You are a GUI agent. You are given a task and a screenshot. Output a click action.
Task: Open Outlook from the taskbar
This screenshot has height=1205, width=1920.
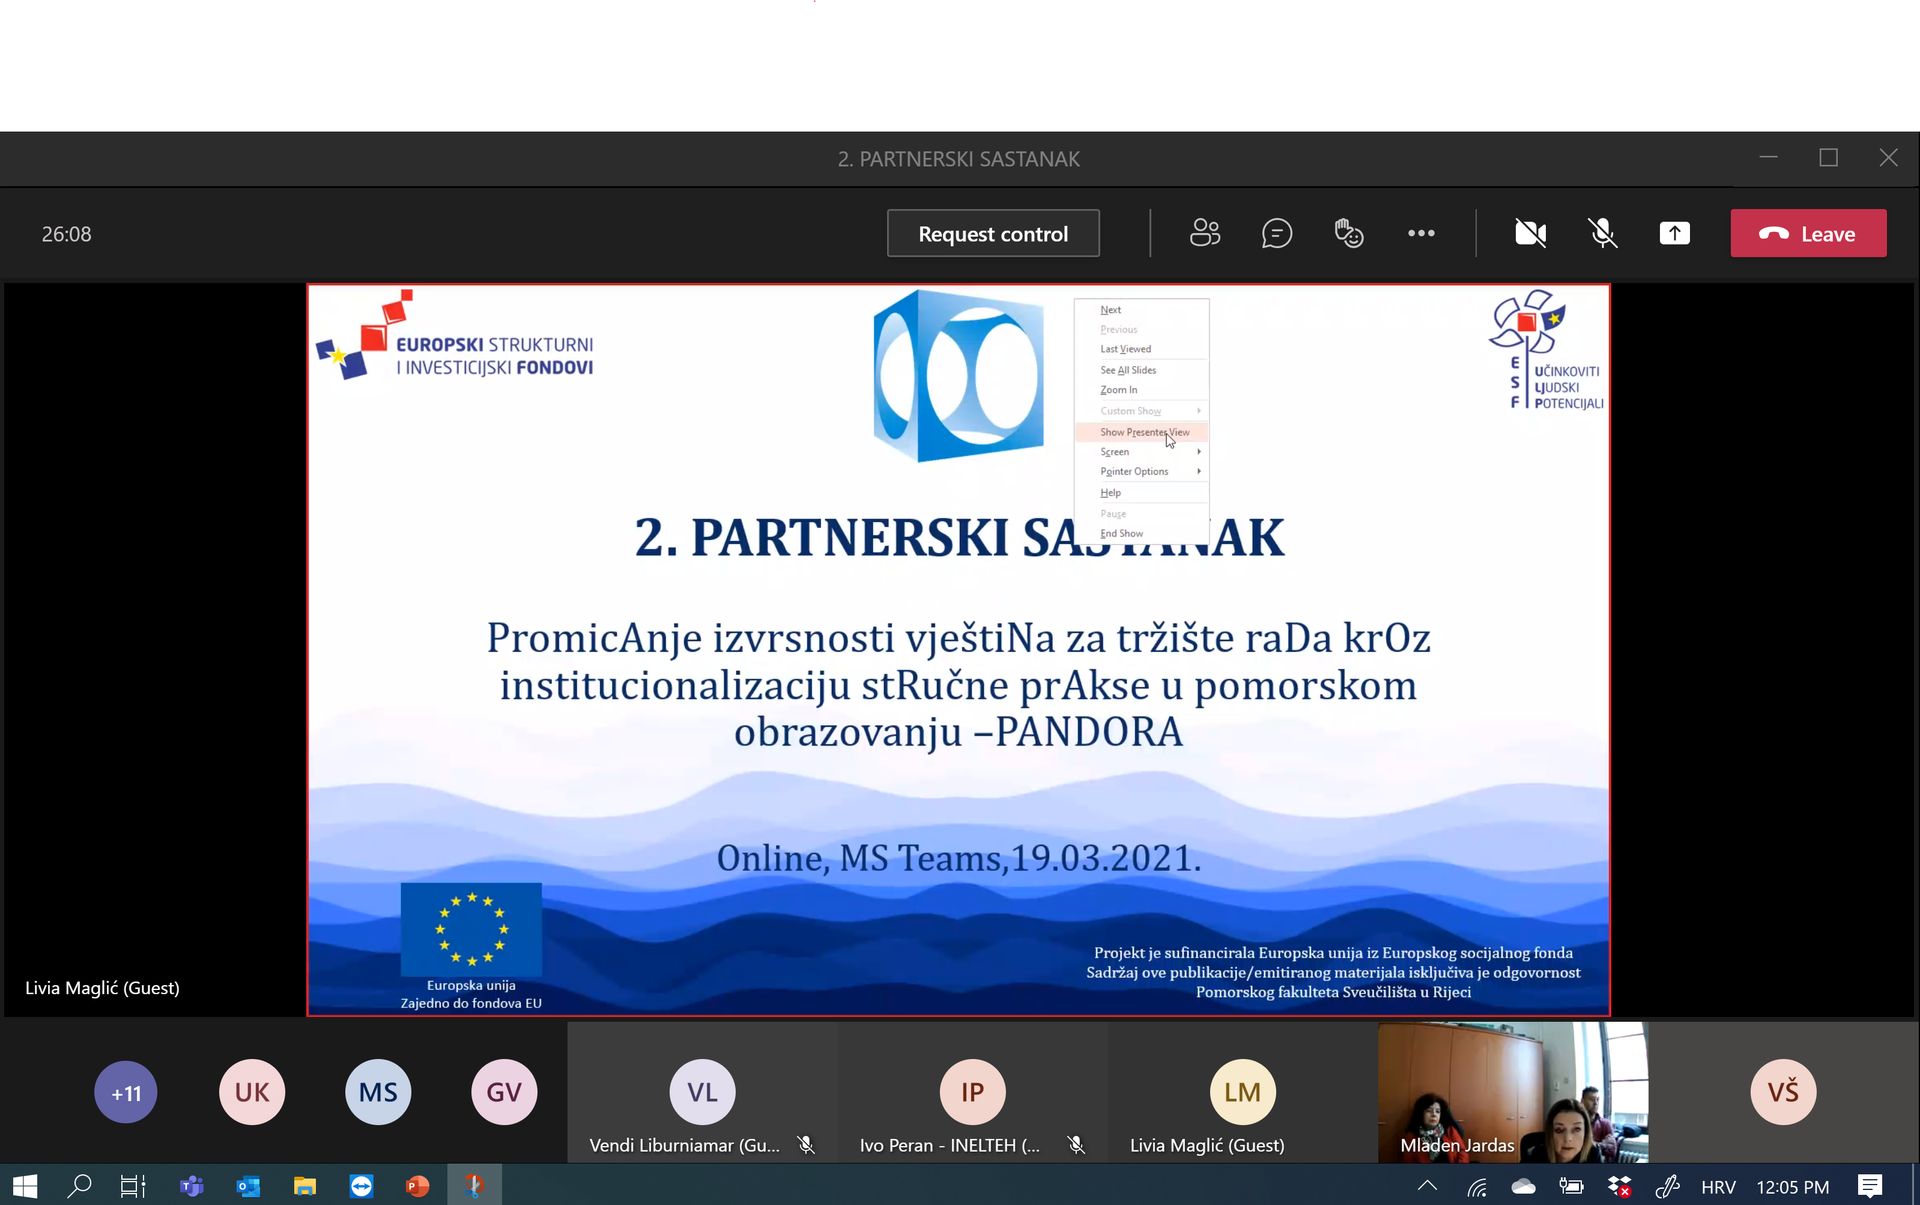coord(248,1186)
